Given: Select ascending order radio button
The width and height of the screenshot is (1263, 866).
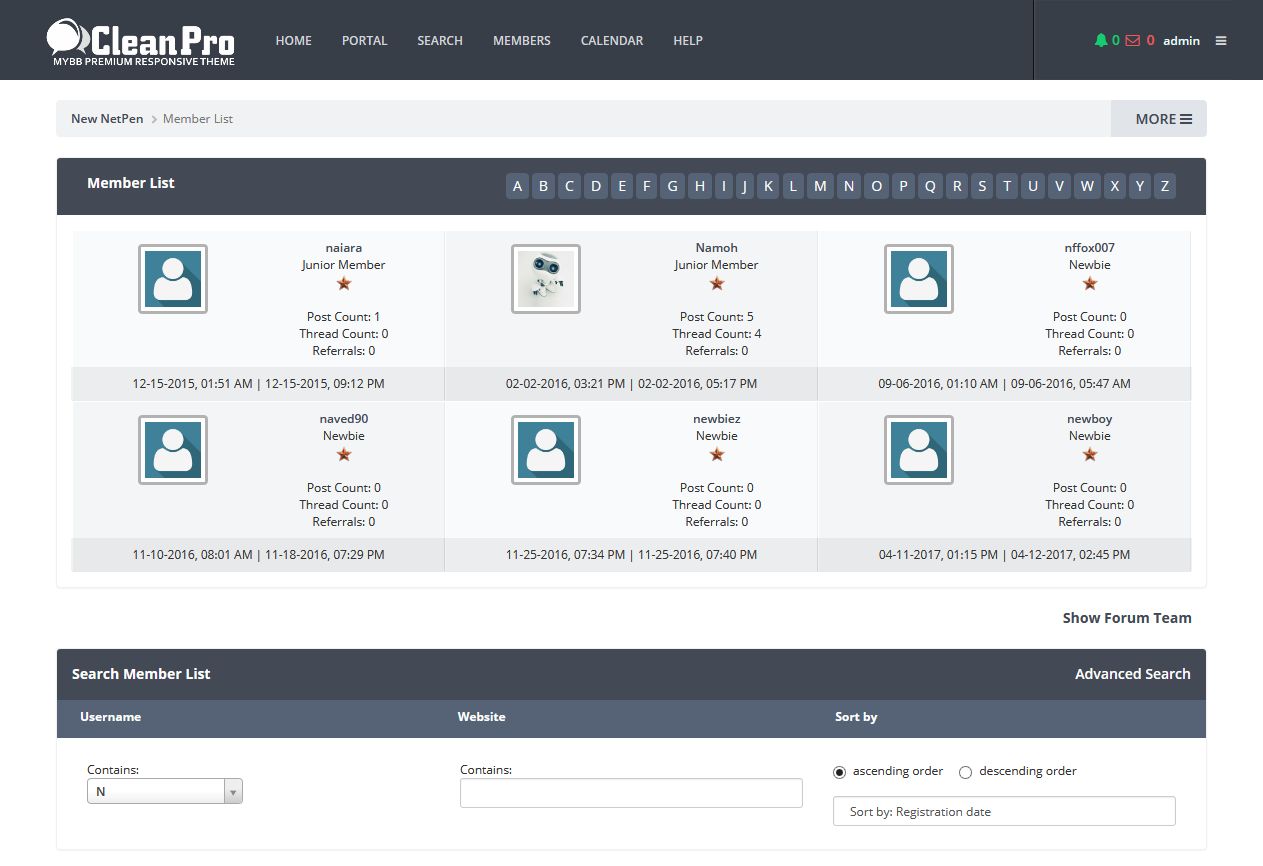Looking at the screenshot, I should point(840,772).
